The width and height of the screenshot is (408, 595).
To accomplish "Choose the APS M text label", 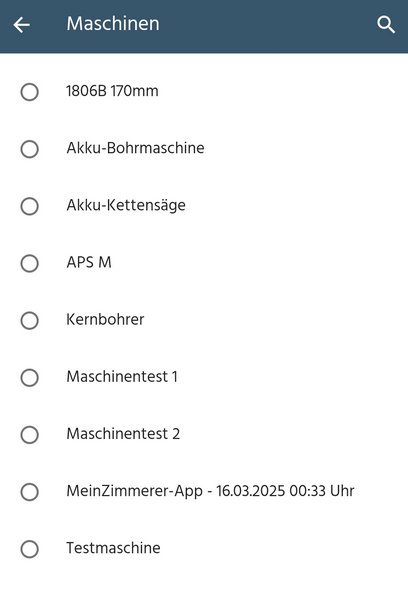I will point(89,262).
